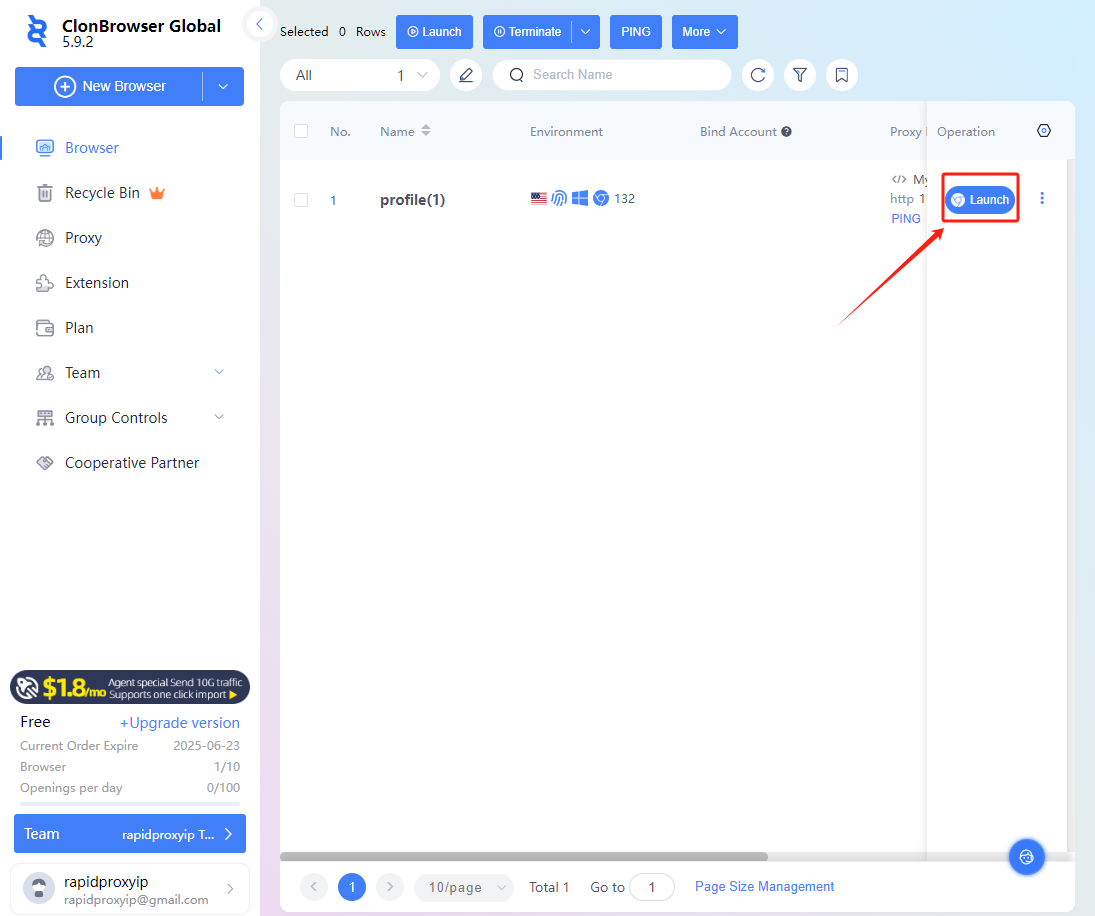Open the filter funnel icon

(x=800, y=75)
